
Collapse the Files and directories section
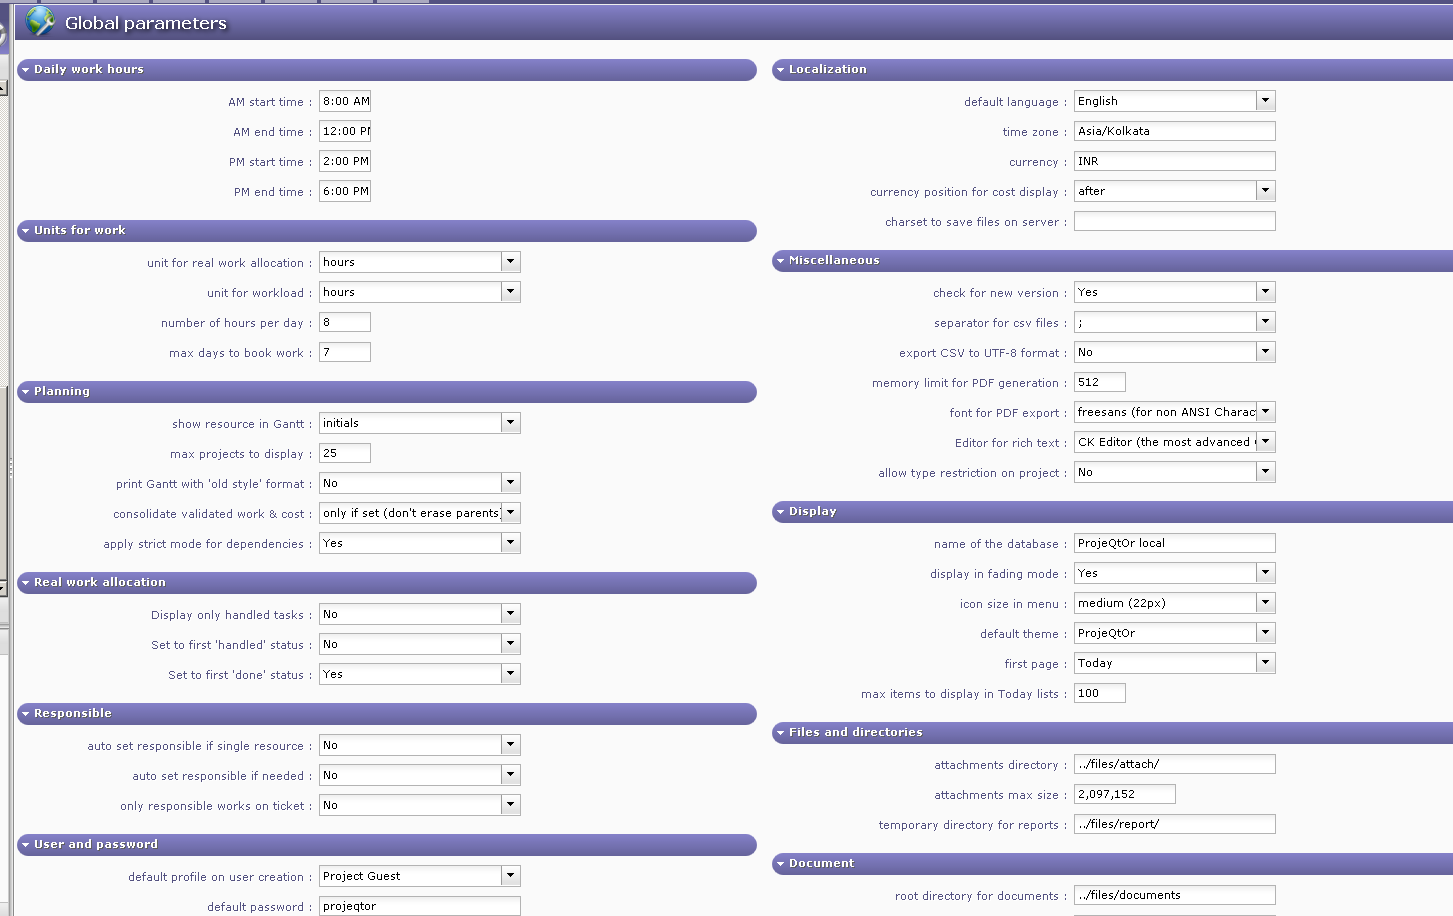tap(780, 733)
